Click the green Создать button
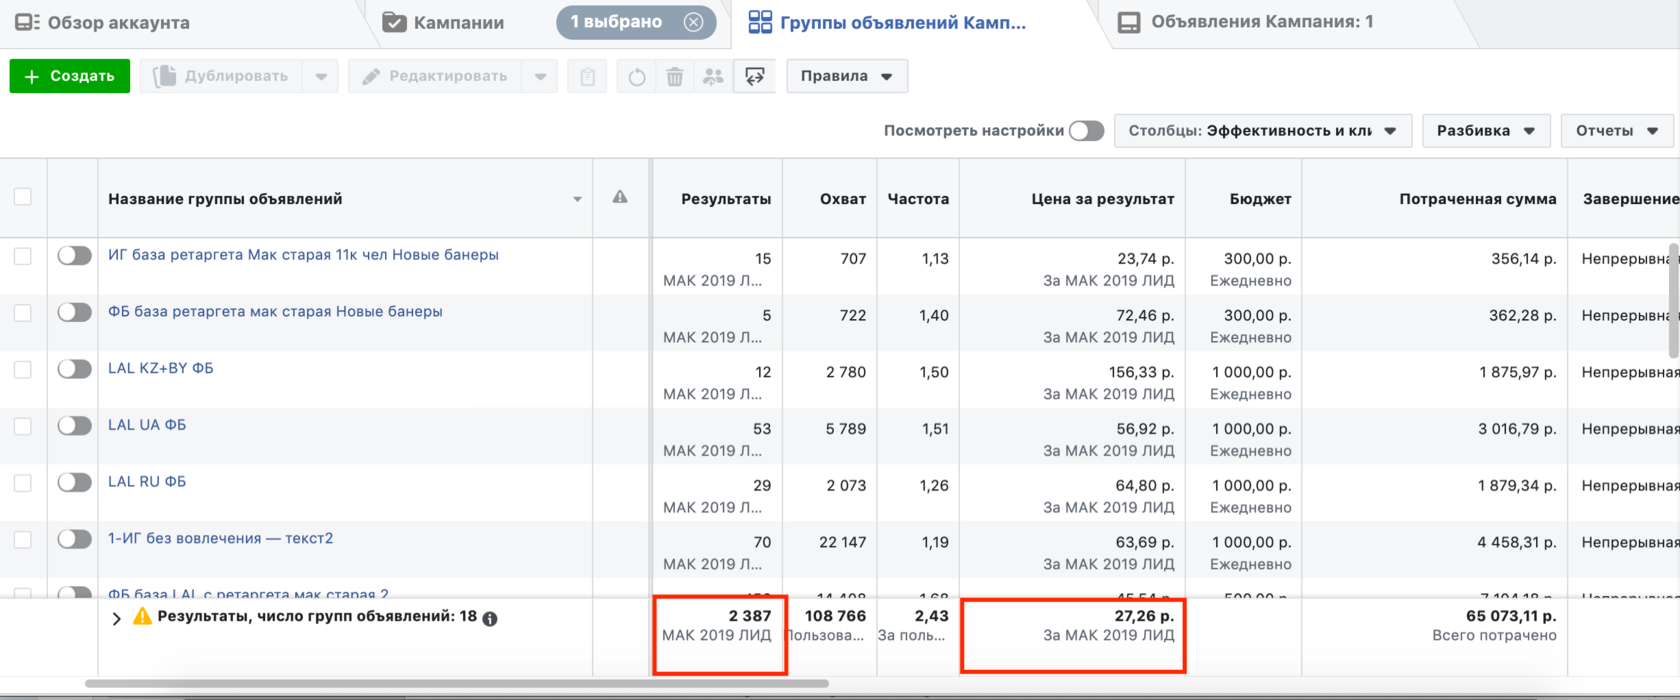This screenshot has width=1680, height=700. [70, 76]
